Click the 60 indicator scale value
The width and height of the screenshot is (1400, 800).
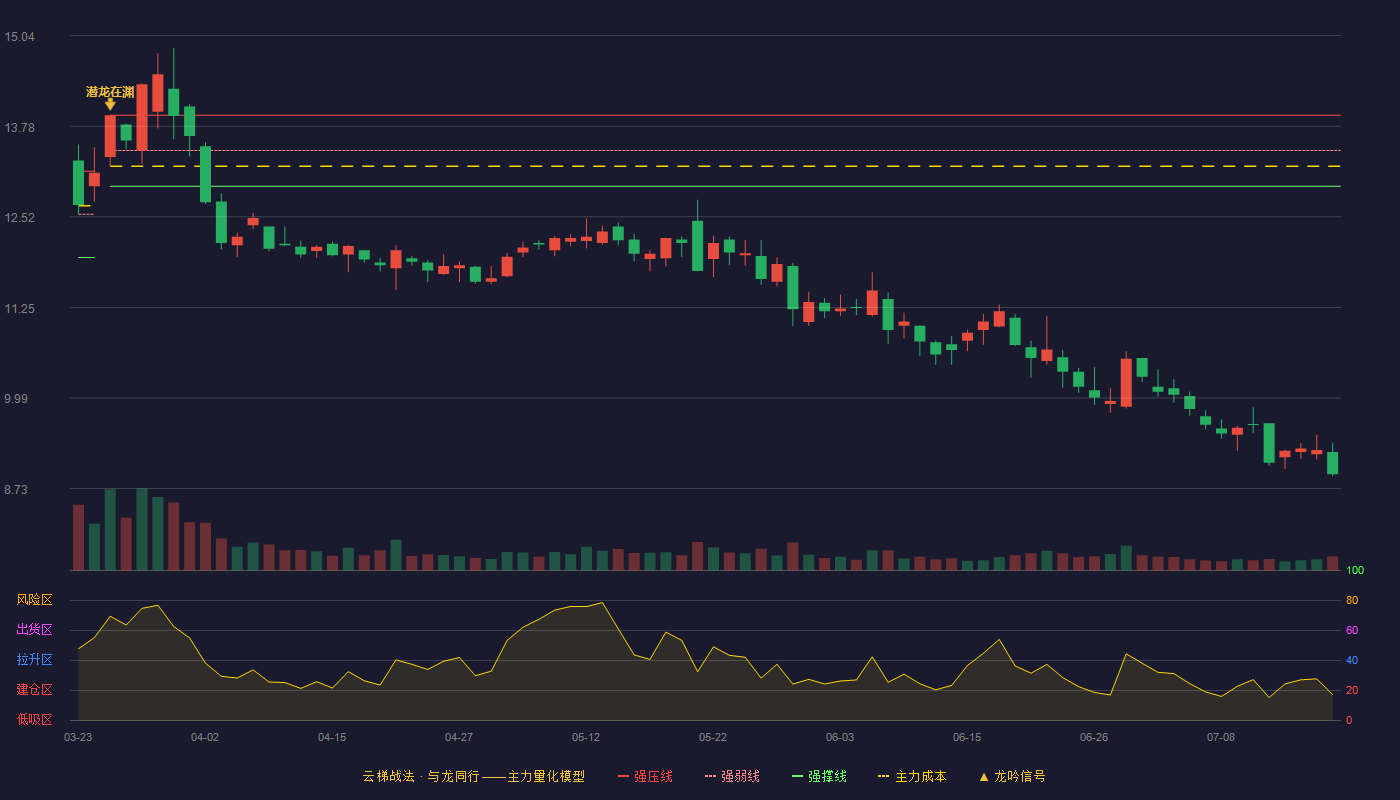(x=1352, y=630)
